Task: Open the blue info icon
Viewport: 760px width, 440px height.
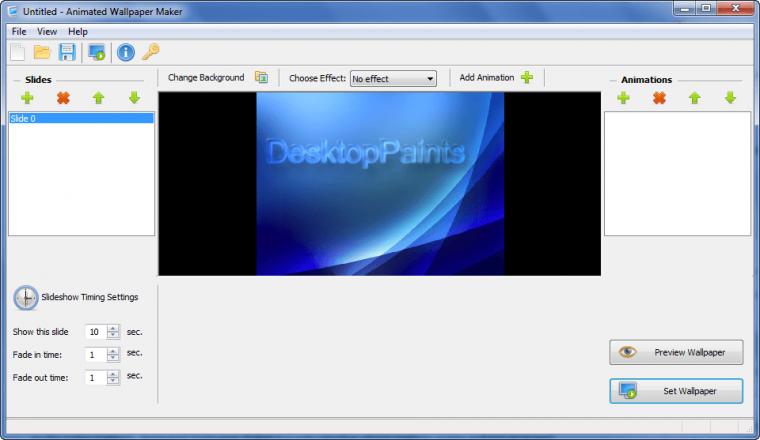Action: coord(126,52)
